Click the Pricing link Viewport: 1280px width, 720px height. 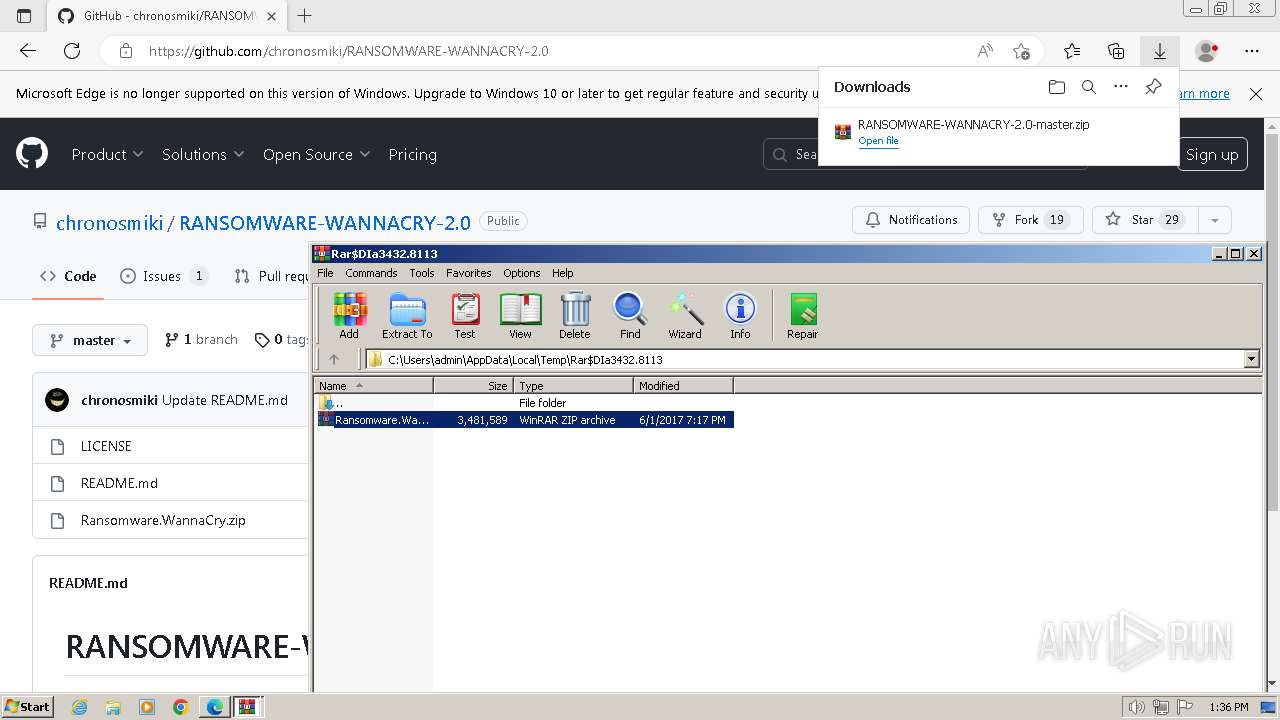coord(412,154)
